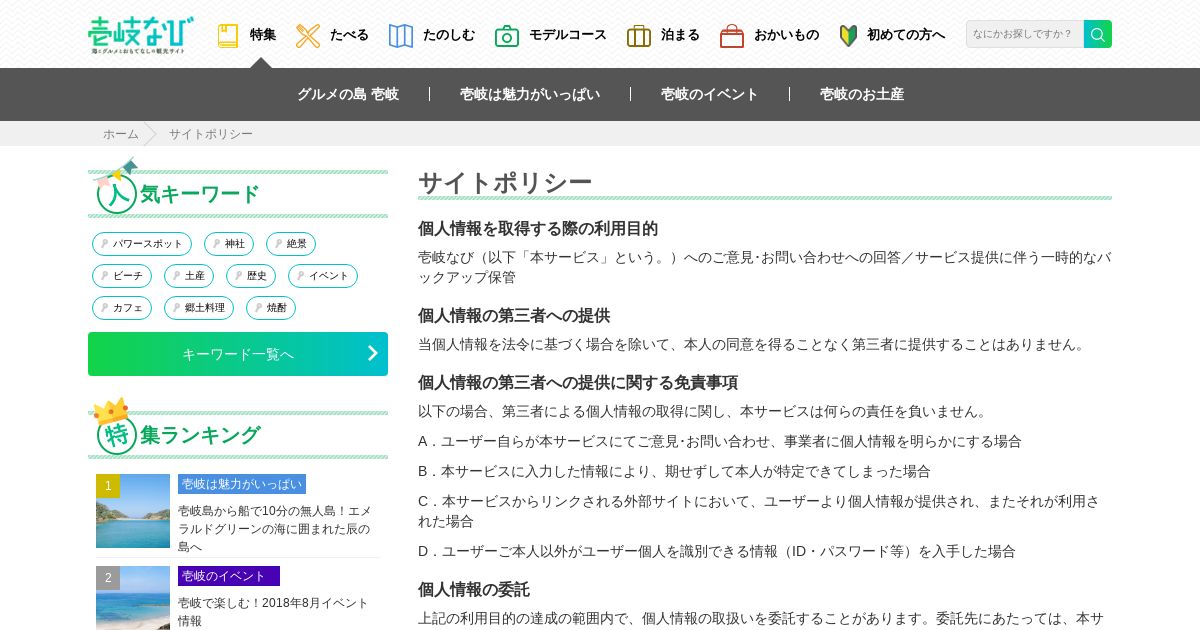Select the 壱岐のお土産 submenu item
The height and width of the screenshot is (630, 1200).
pyautogui.click(x=862, y=94)
